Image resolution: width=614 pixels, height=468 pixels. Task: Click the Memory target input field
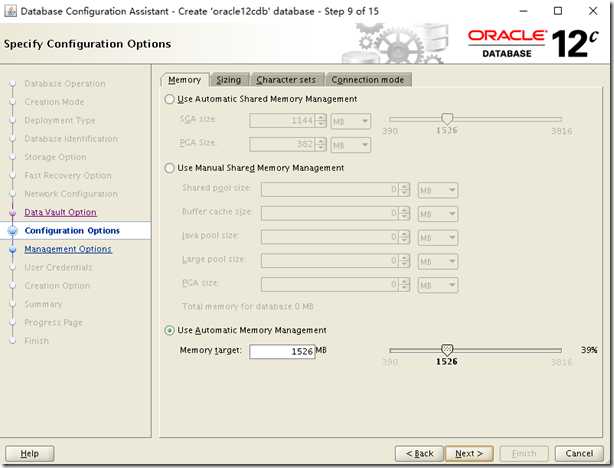(282, 351)
